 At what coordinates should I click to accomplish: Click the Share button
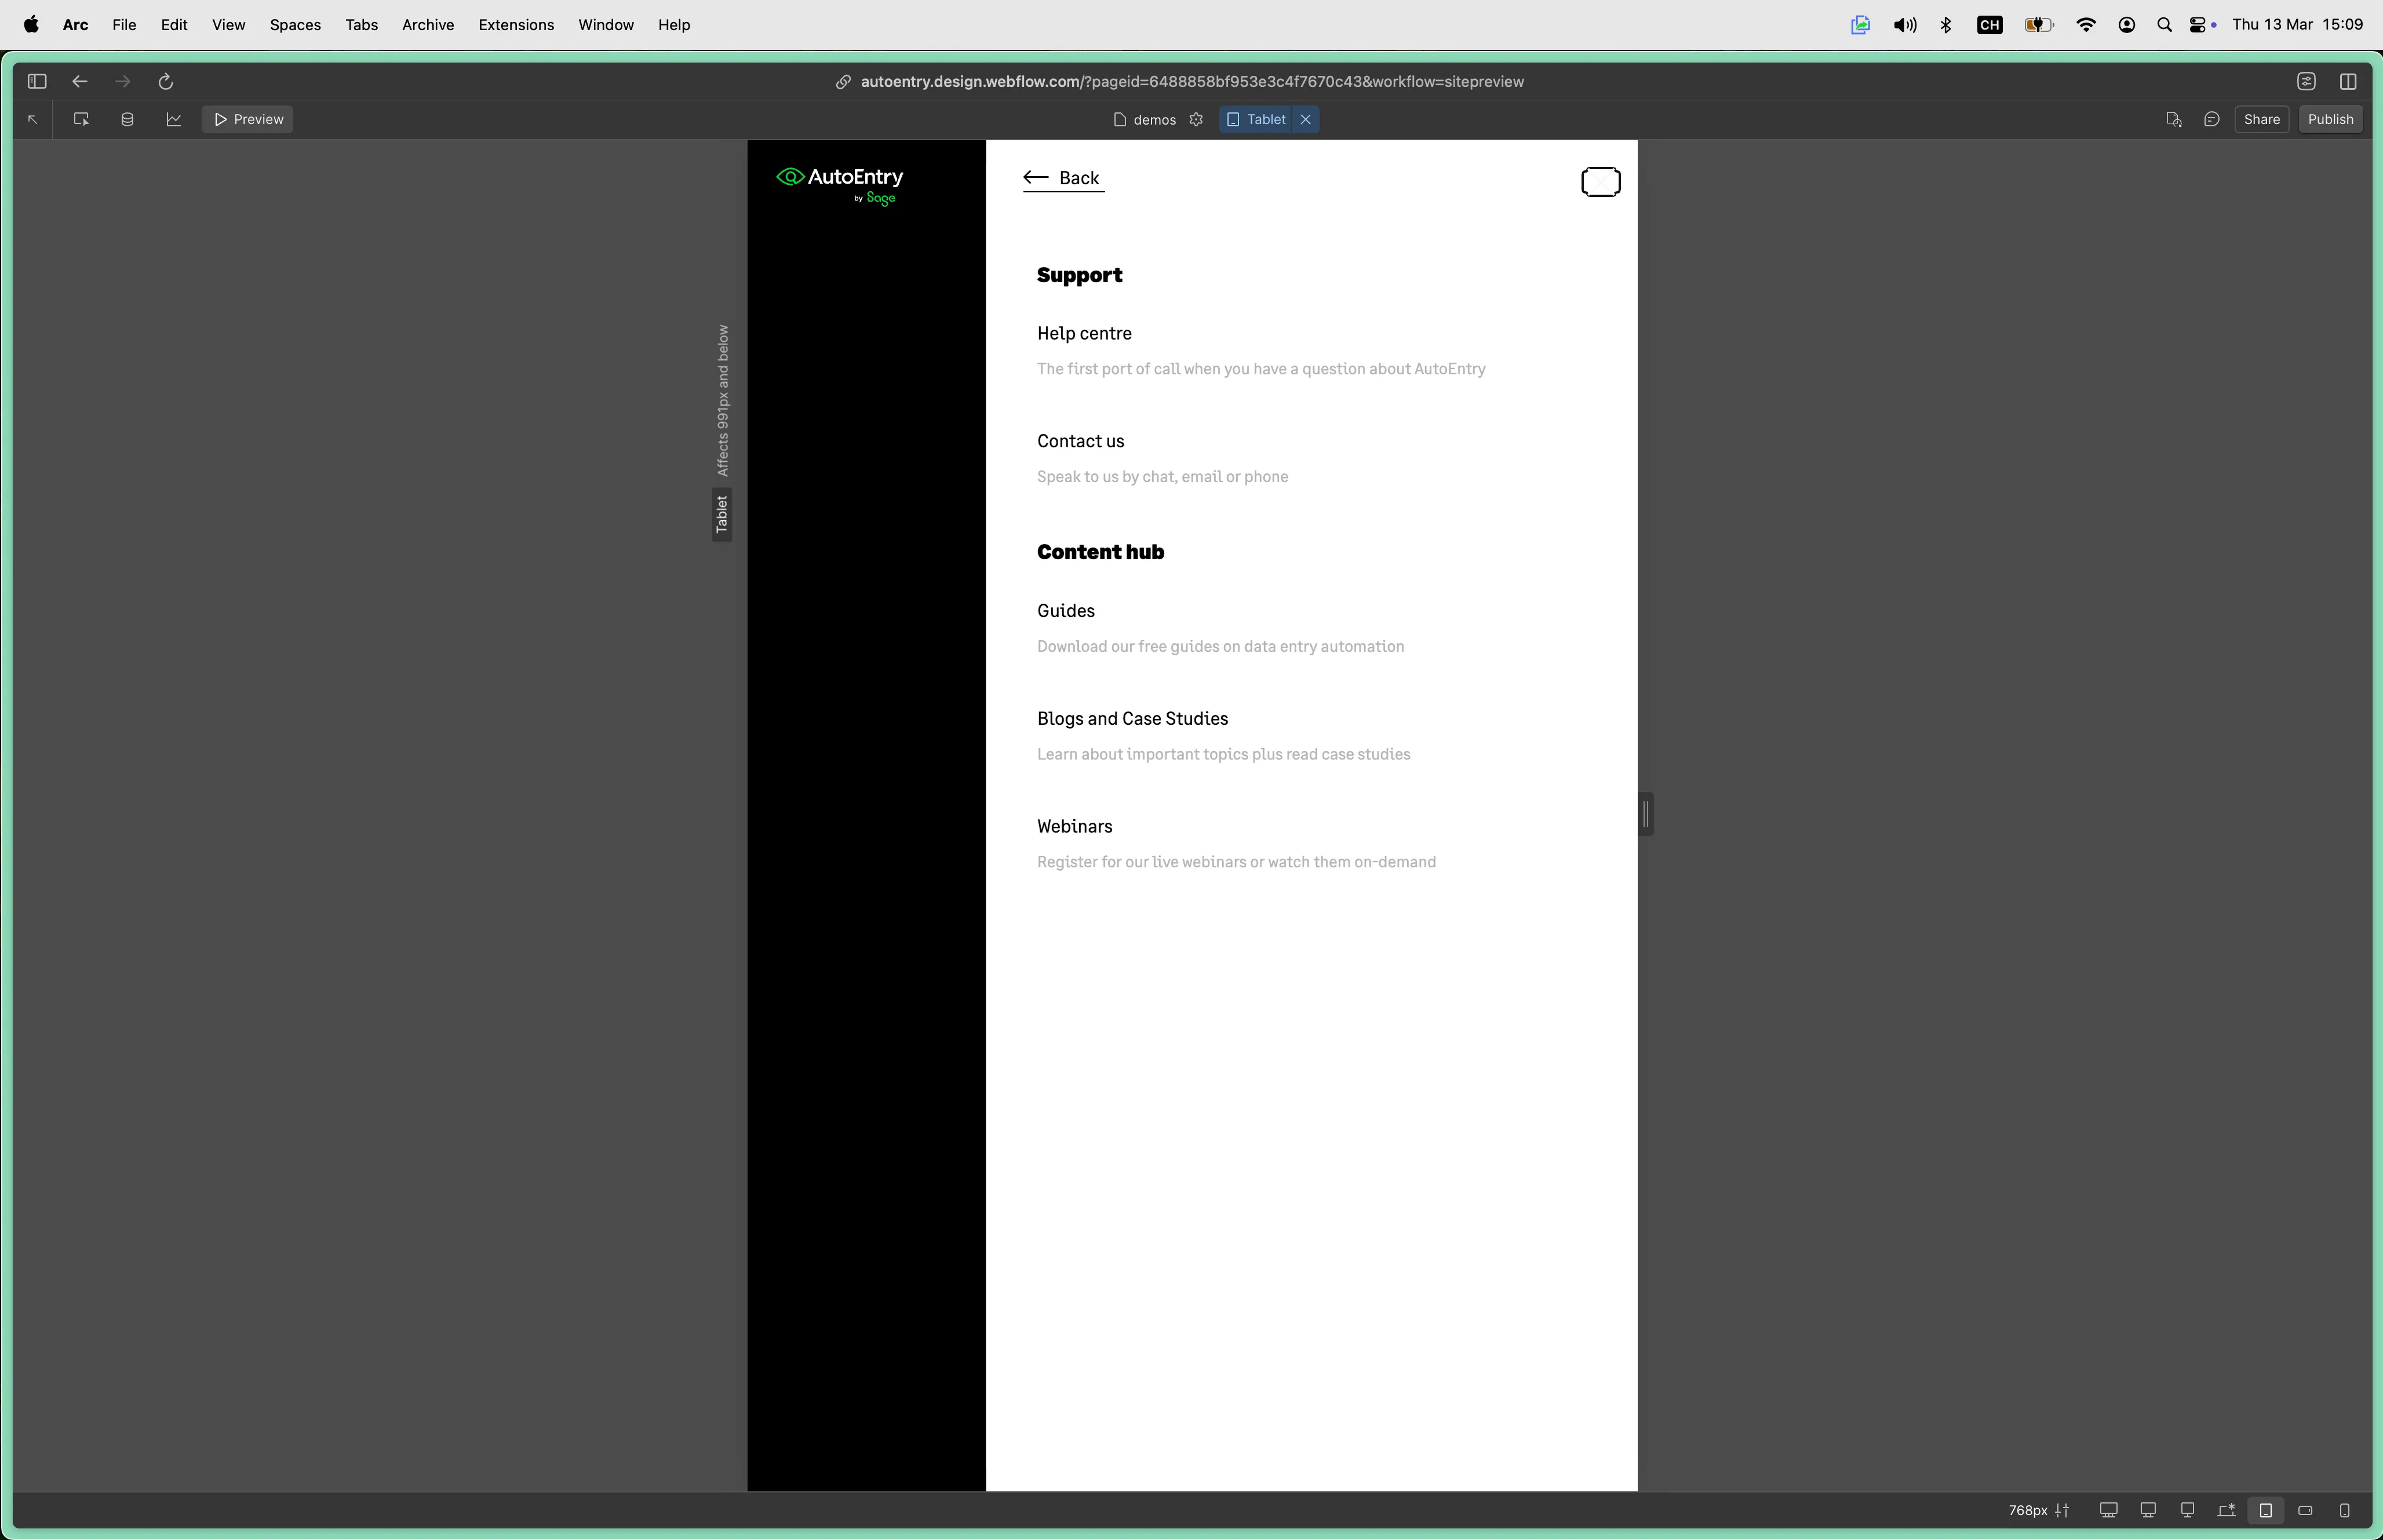pos(2261,119)
